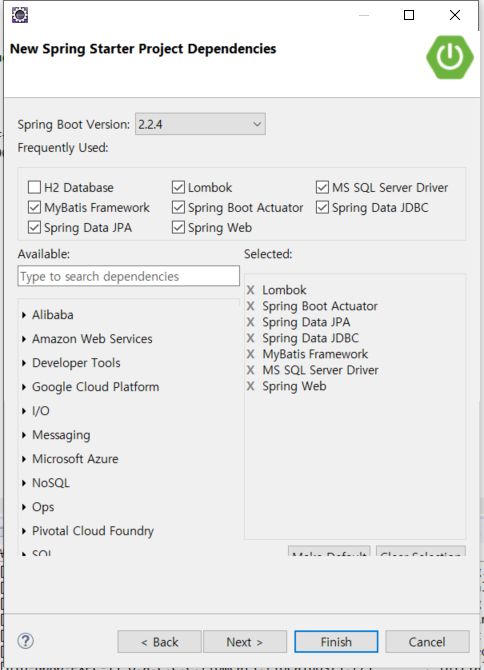
Task: Expand the Developer Tools category
Action: [x=24, y=363]
